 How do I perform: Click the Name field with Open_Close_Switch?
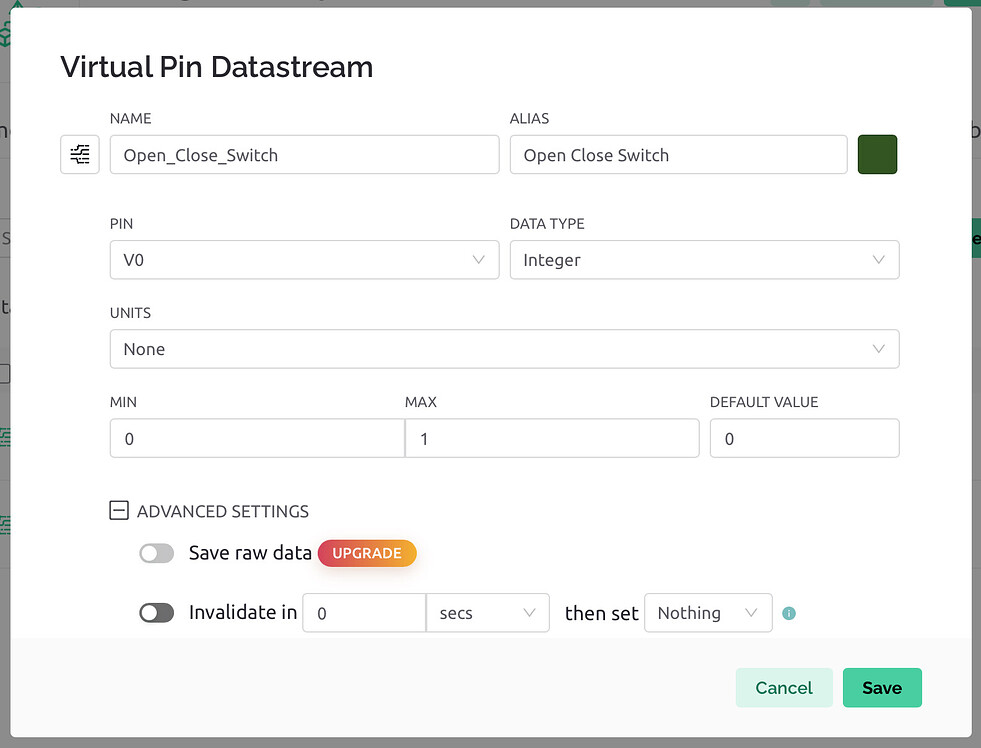304,155
